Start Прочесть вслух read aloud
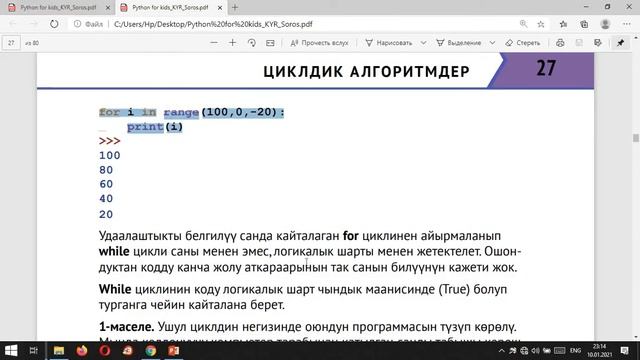Screen dimensions: 640x360 [x=319, y=43]
